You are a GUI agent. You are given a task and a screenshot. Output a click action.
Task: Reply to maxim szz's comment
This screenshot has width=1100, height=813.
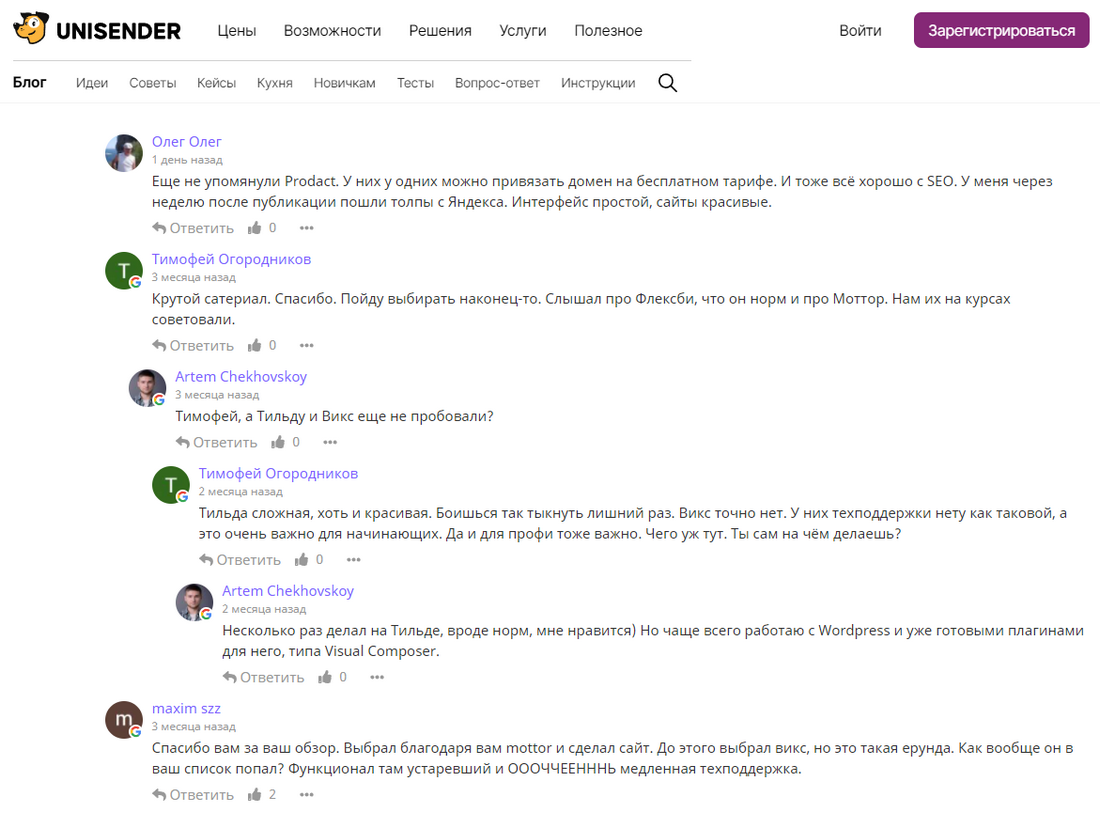point(193,794)
